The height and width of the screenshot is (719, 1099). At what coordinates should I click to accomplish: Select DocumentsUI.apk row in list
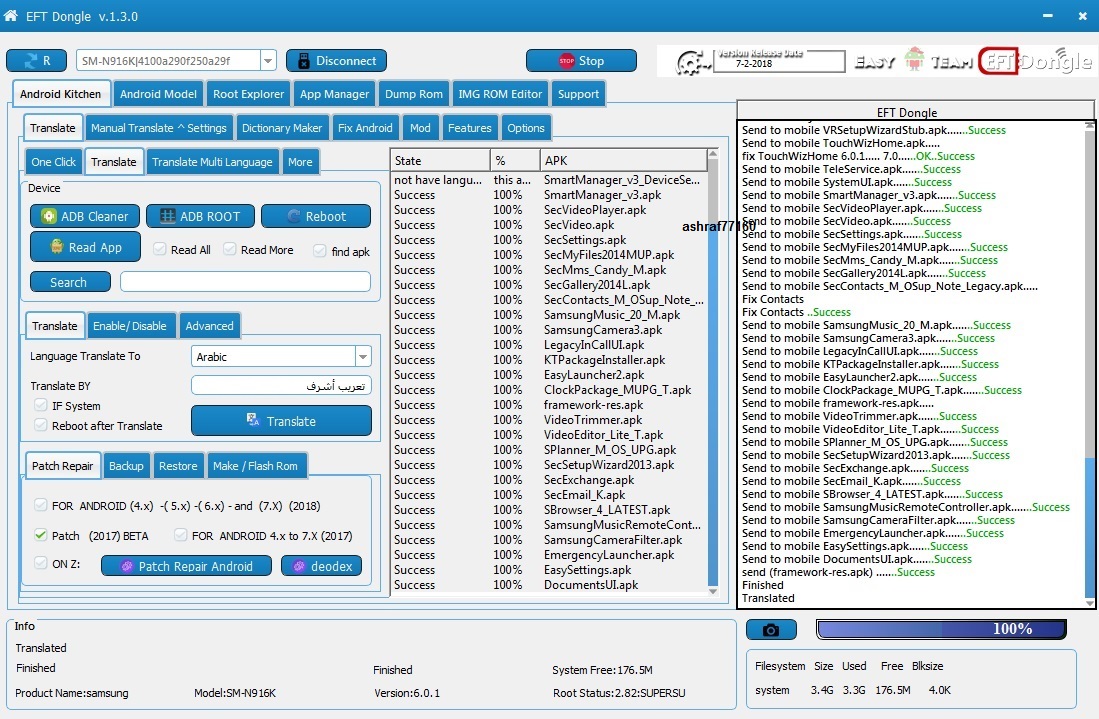pos(549,585)
